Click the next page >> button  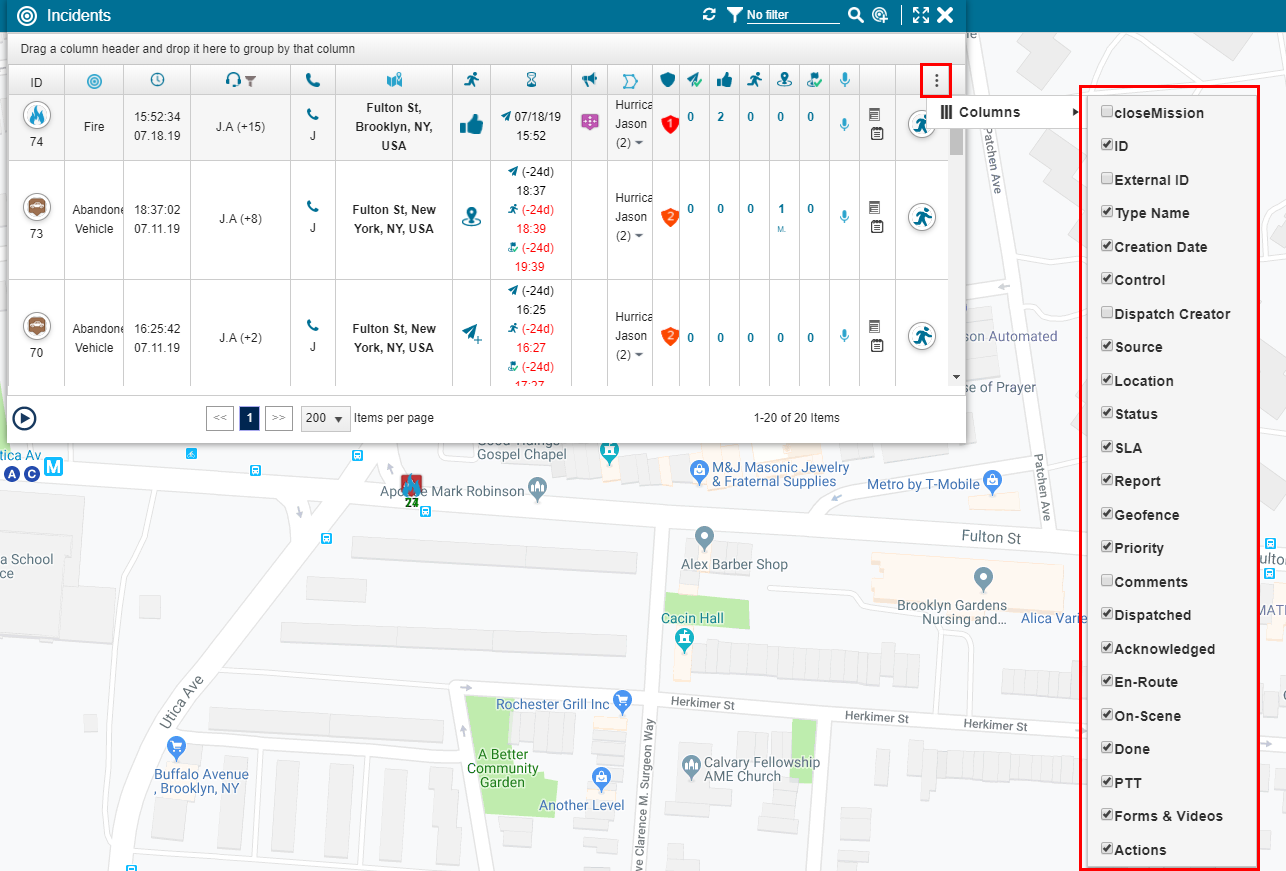[x=279, y=418]
